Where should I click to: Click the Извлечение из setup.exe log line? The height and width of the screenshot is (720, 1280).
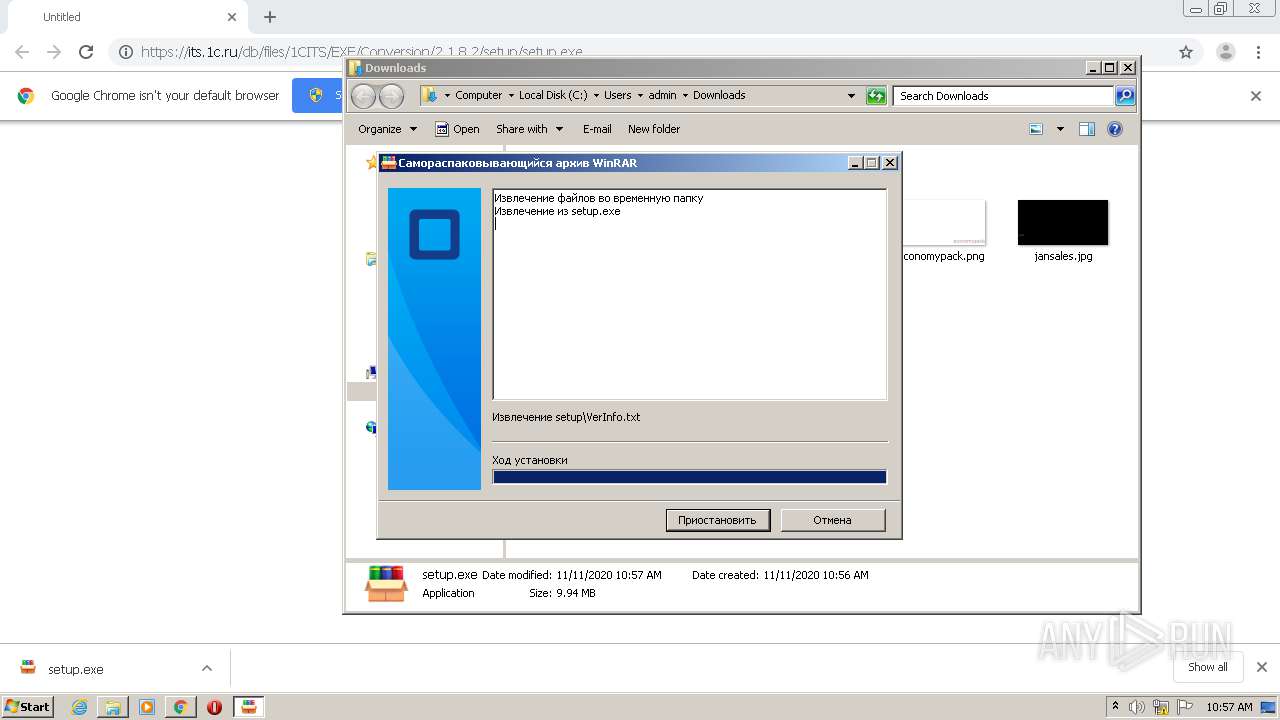[557, 211]
